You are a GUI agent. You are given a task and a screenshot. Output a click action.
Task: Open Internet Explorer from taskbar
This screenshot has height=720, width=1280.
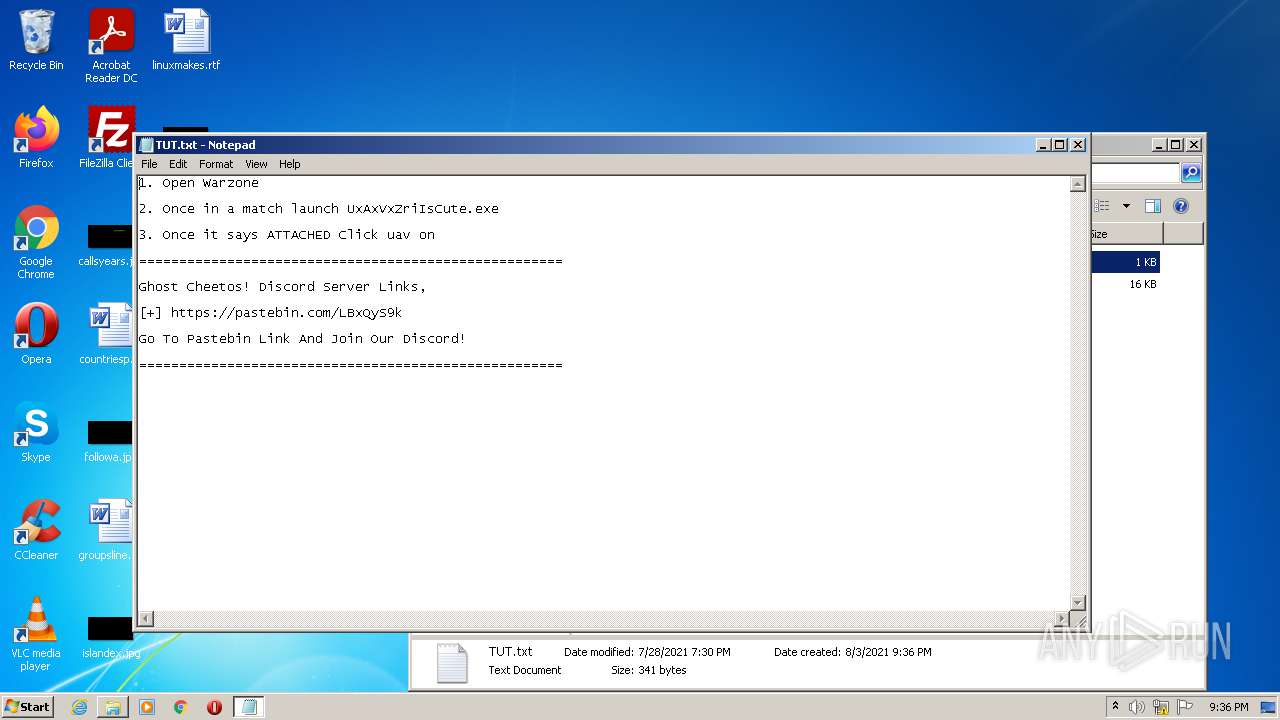click(x=79, y=707)
